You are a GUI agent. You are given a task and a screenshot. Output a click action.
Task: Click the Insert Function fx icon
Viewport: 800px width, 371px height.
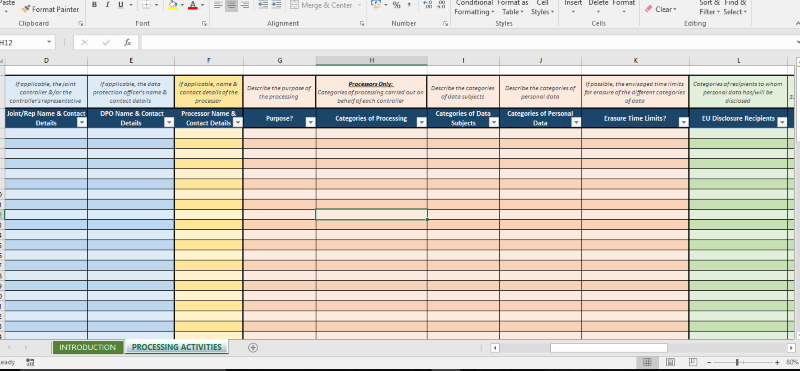click(x=128, y=43)
